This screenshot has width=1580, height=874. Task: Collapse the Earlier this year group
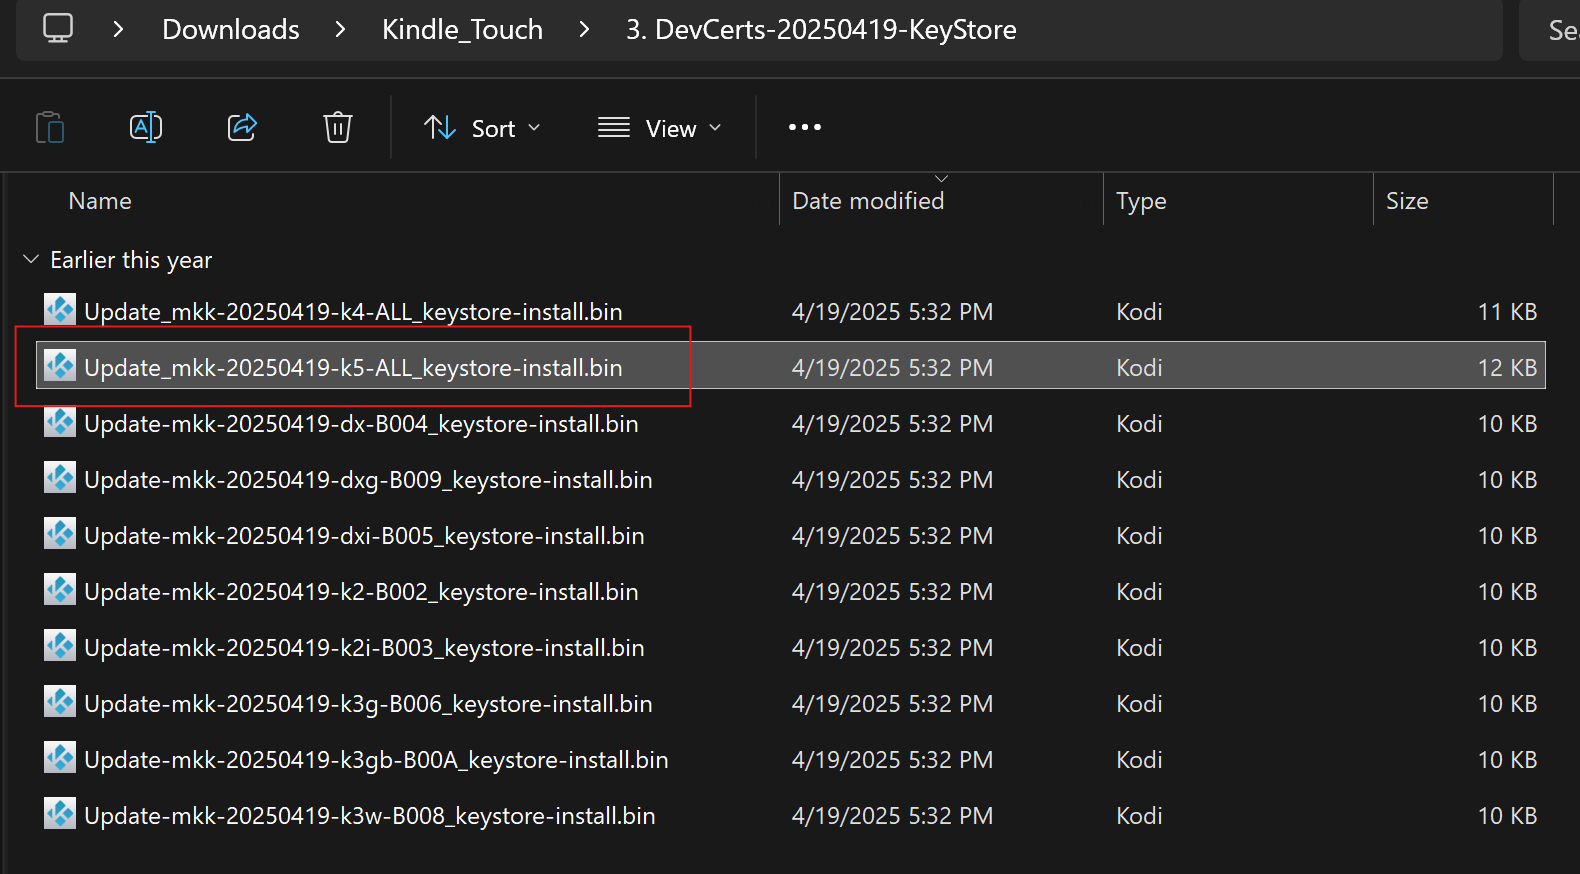[x=31, y=260]
